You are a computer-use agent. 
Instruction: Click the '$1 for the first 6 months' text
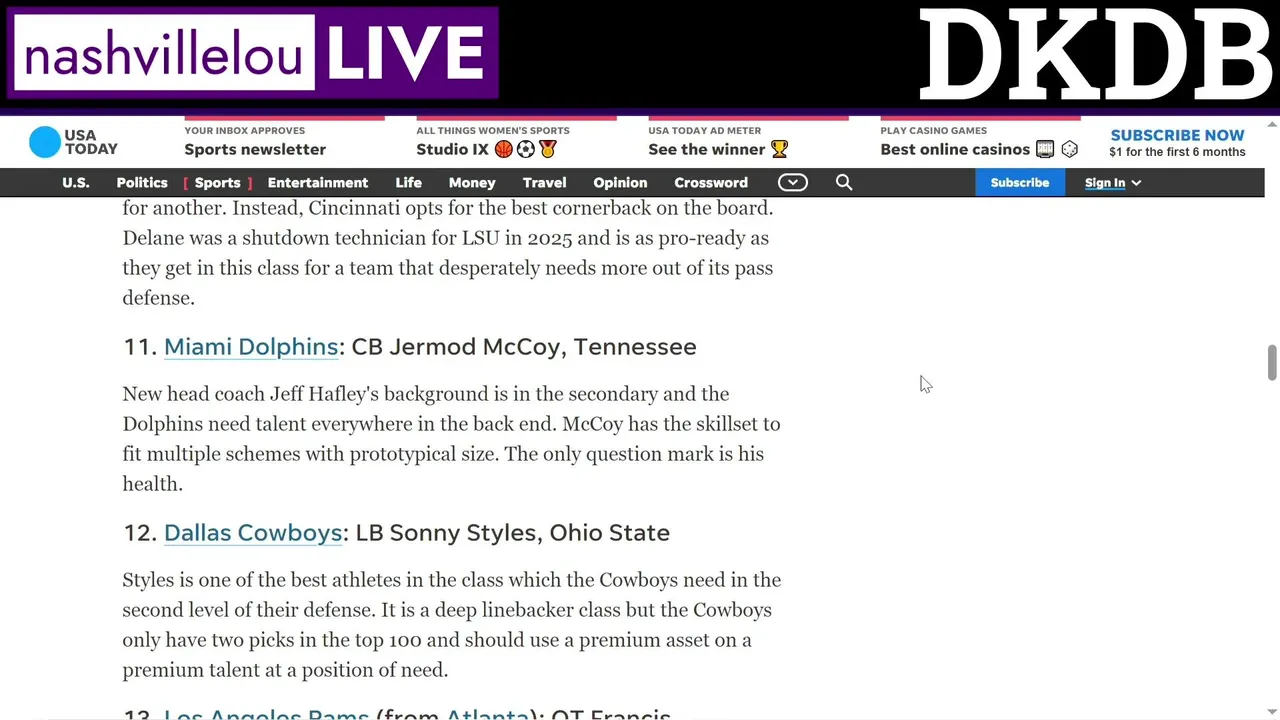point(1177,152)
